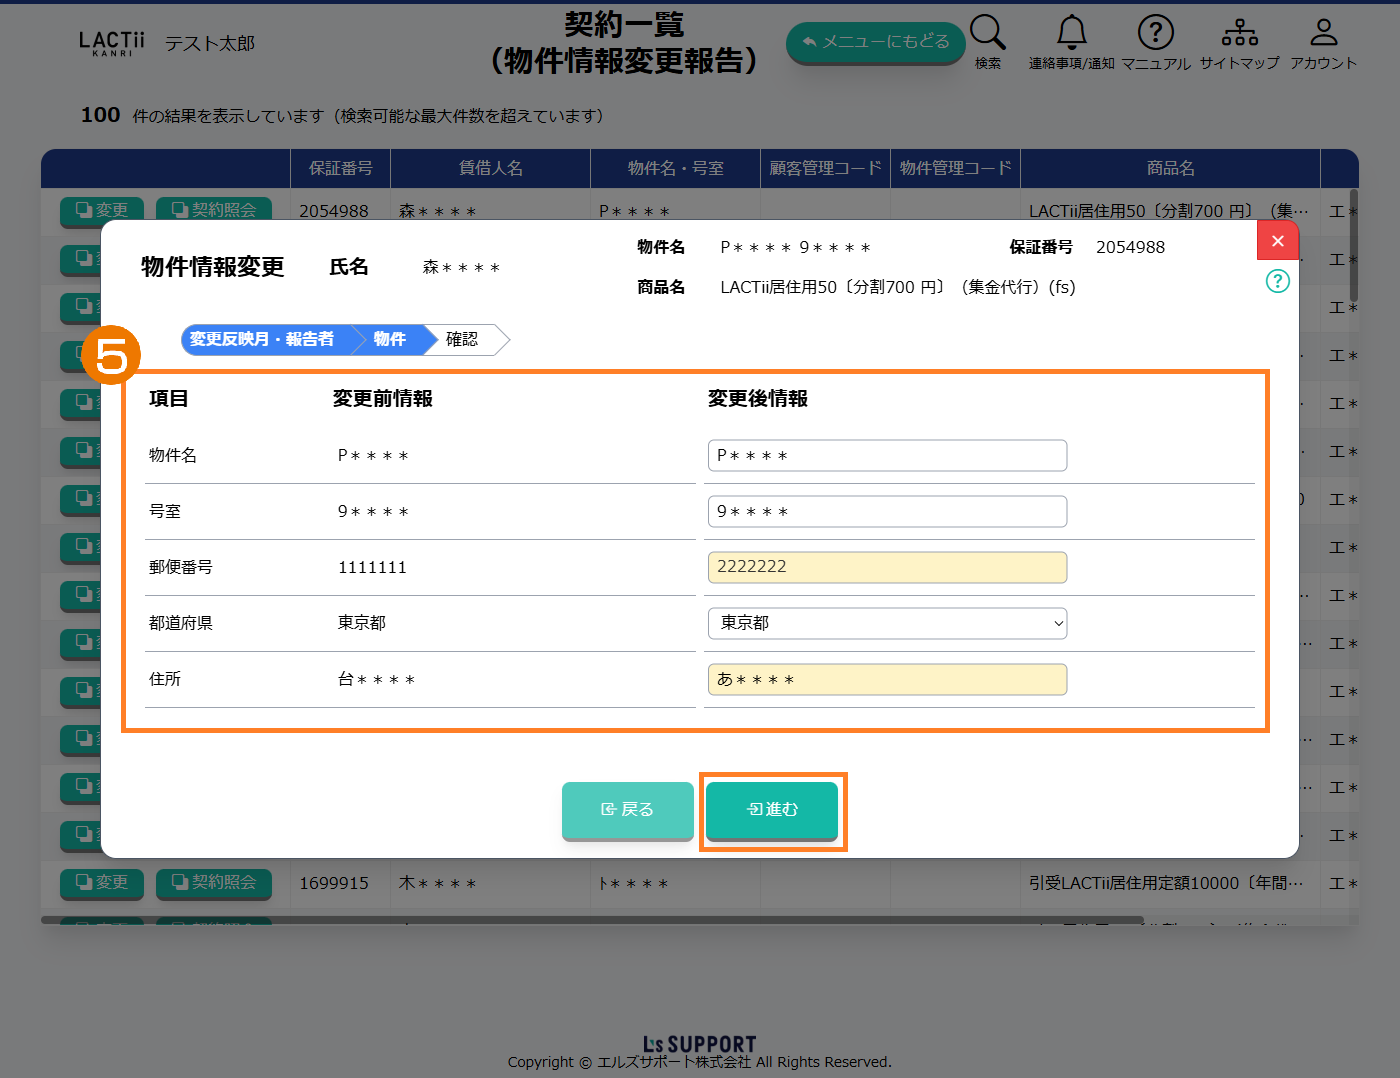
Task: Open notifications bell icon
Action: pyautogui.click(x=1071, y=33)
